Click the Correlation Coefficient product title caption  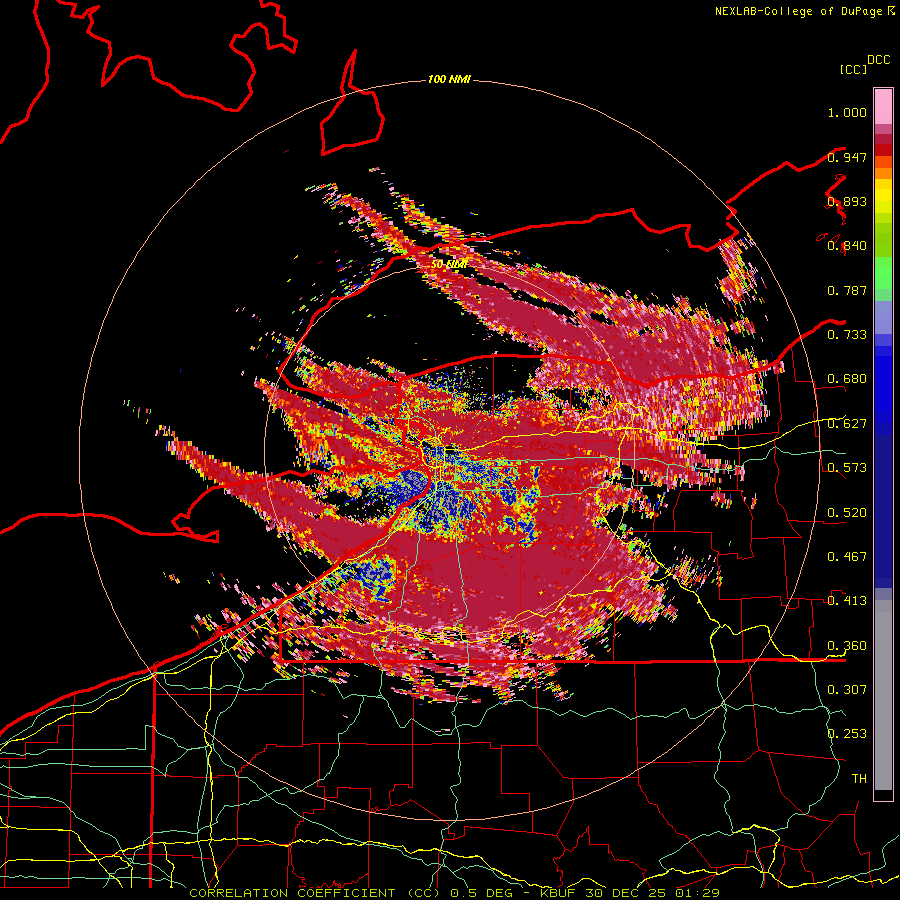tap(315, 893)
